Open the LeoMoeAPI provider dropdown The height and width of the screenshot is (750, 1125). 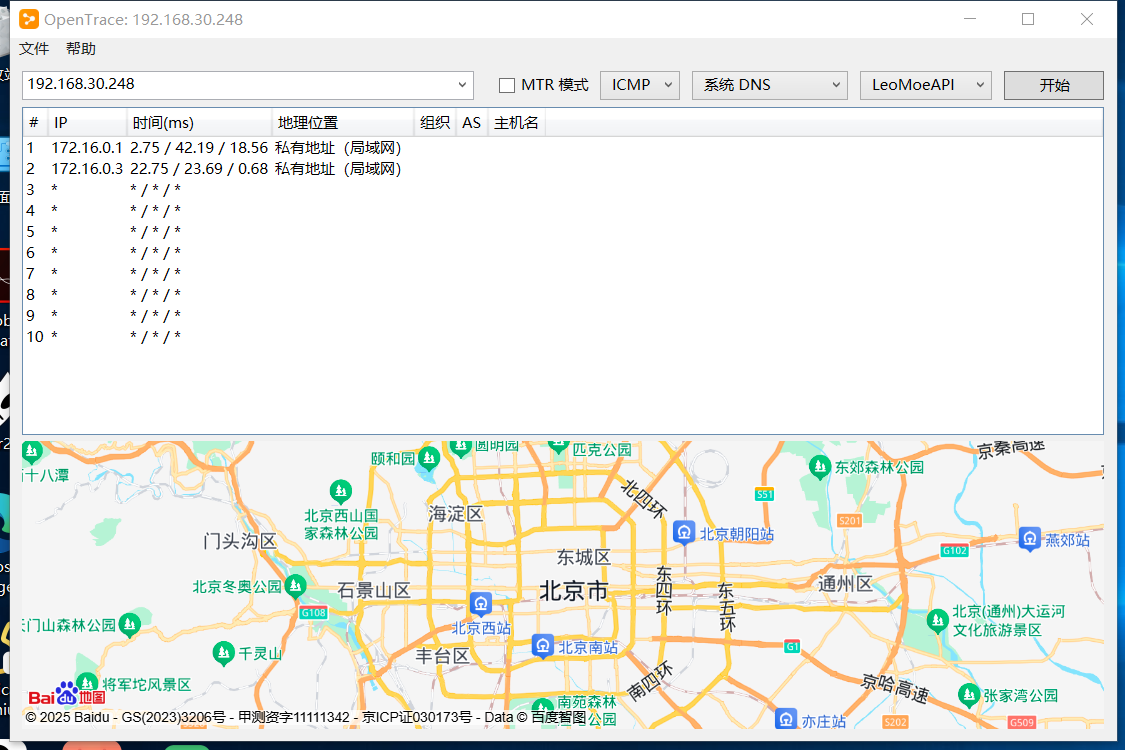(924, 86)
